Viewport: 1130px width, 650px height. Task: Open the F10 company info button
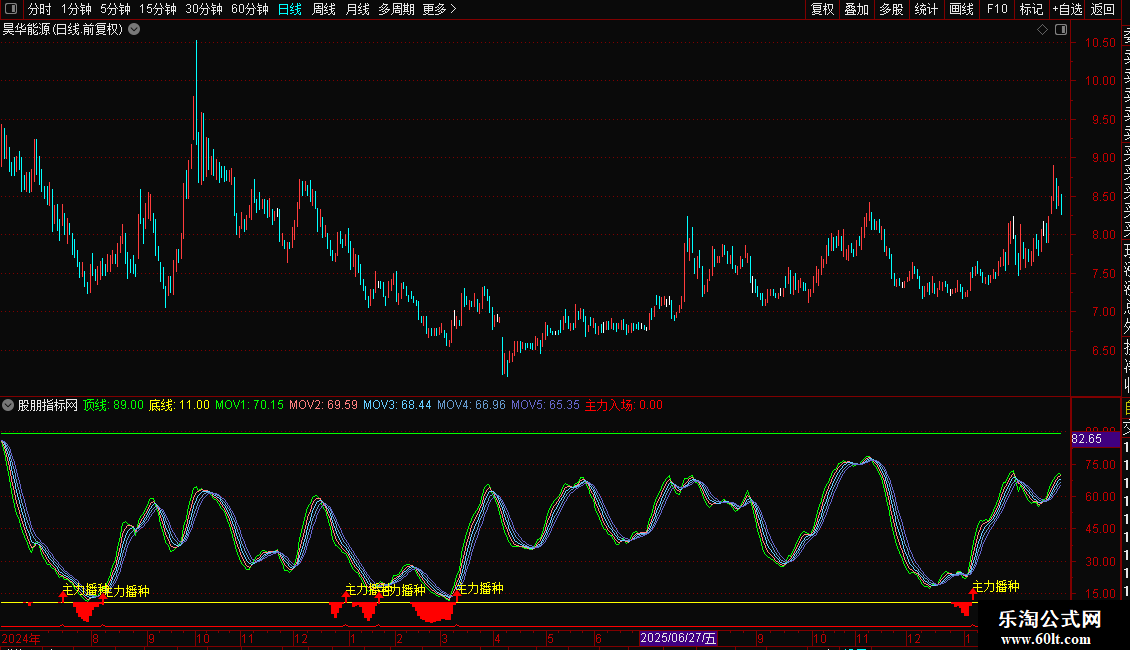(997, 9)
